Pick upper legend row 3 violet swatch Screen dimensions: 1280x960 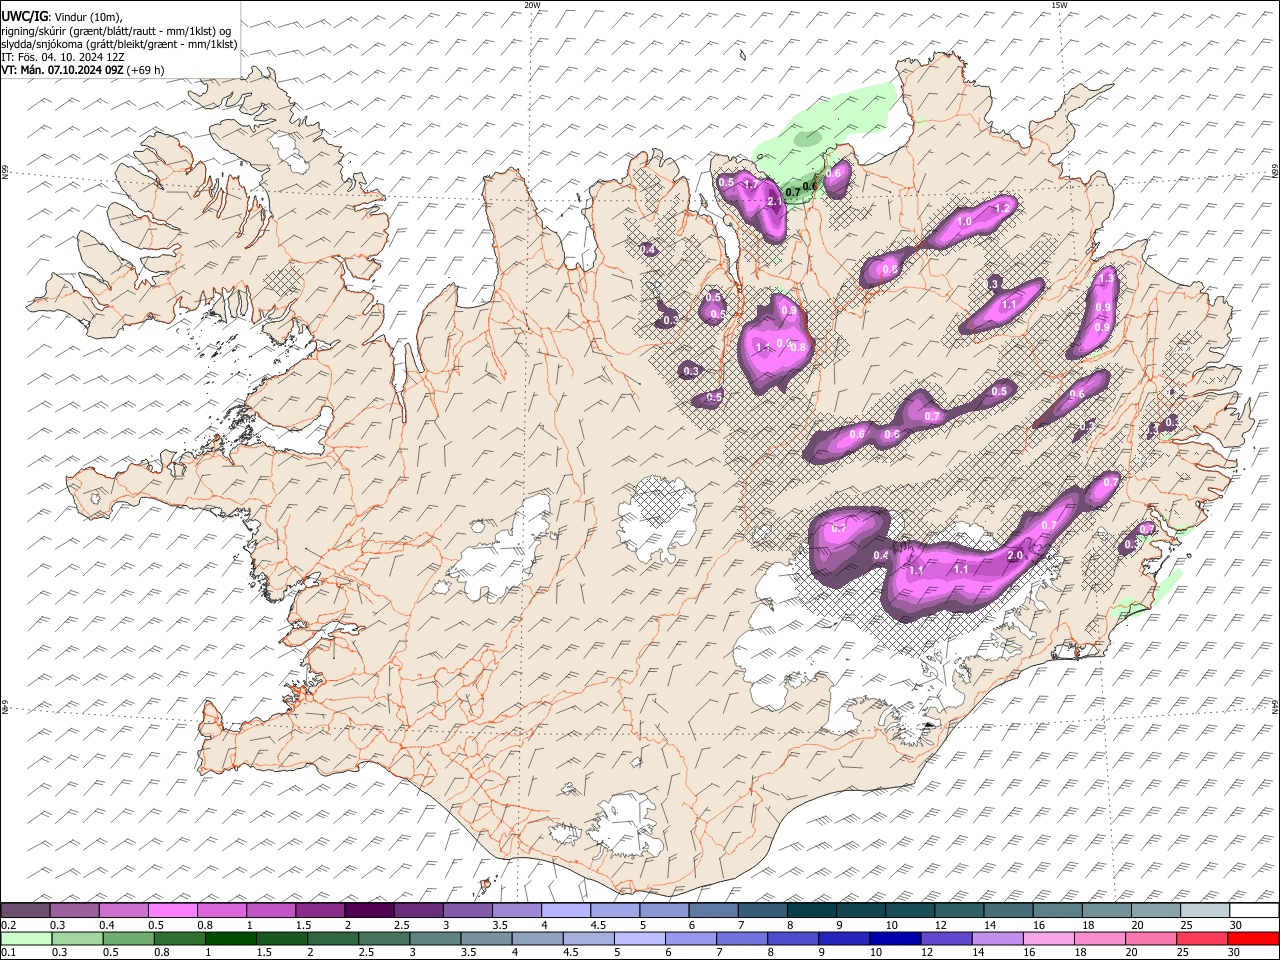coord(467,911)
